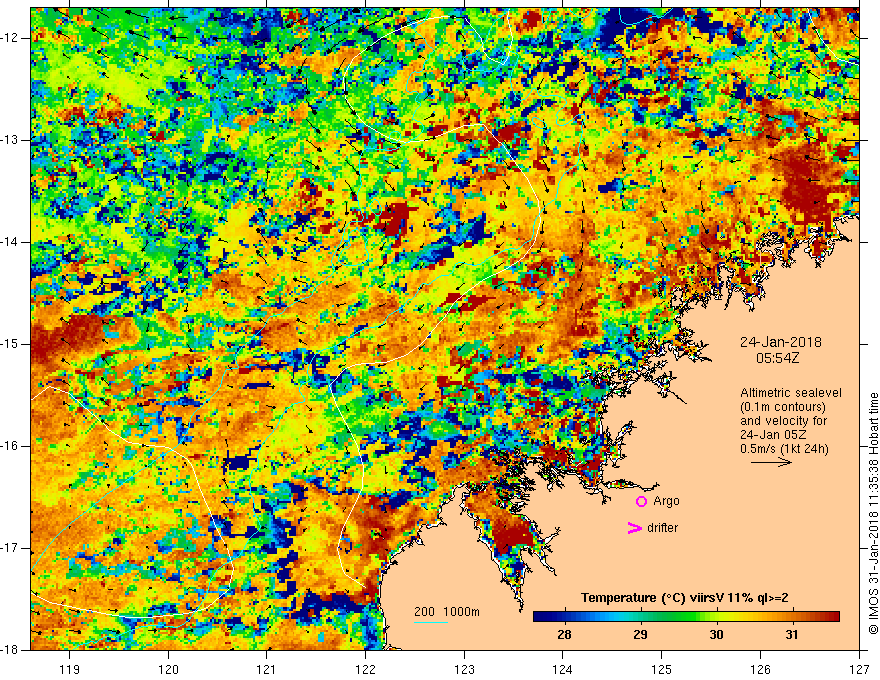This screenshot has width=880, height=680.
Task: Click the "200" isobath depth label
Action: [424, 612]
